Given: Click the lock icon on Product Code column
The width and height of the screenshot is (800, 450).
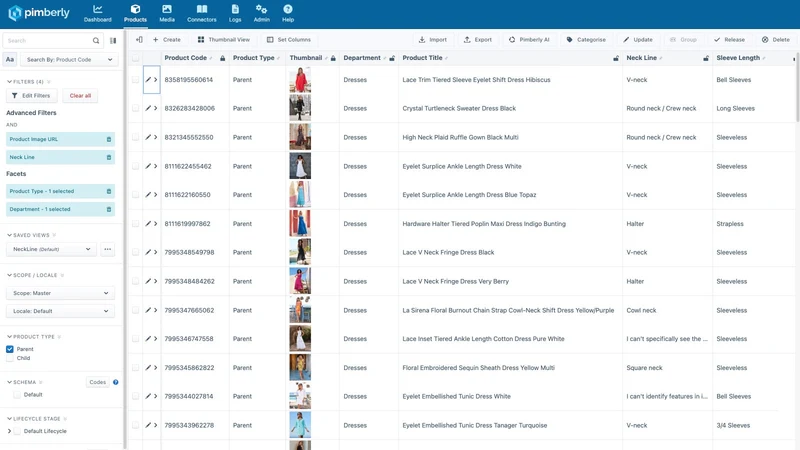Looking at the screenshot, I should [222, 58].
